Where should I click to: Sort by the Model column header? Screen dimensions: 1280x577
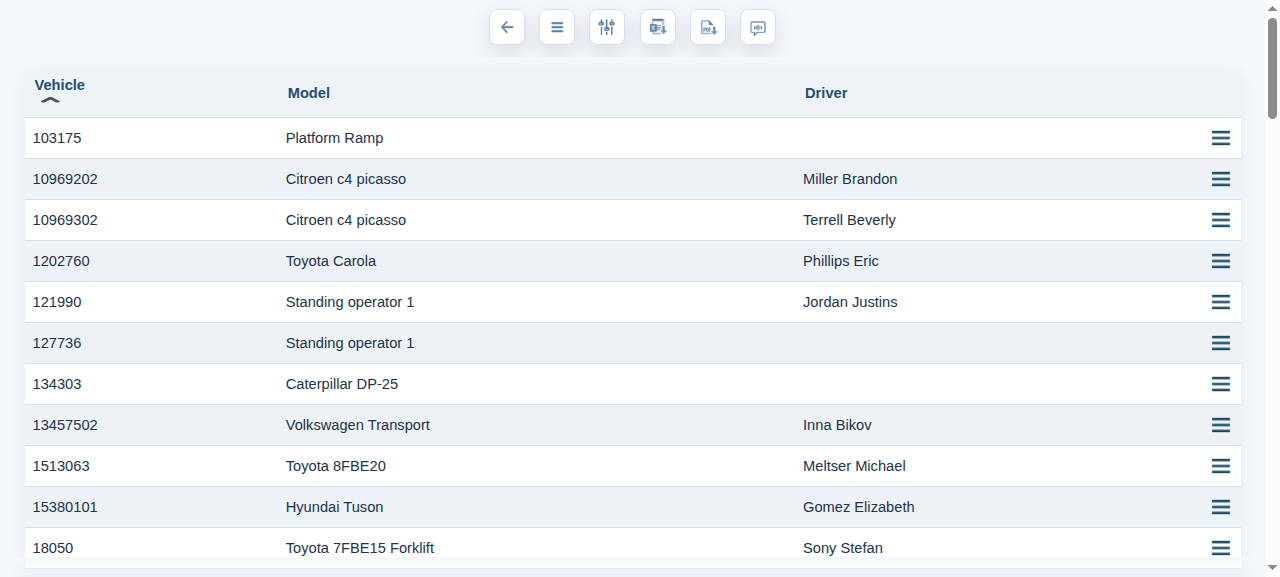(x=309, y=93)
